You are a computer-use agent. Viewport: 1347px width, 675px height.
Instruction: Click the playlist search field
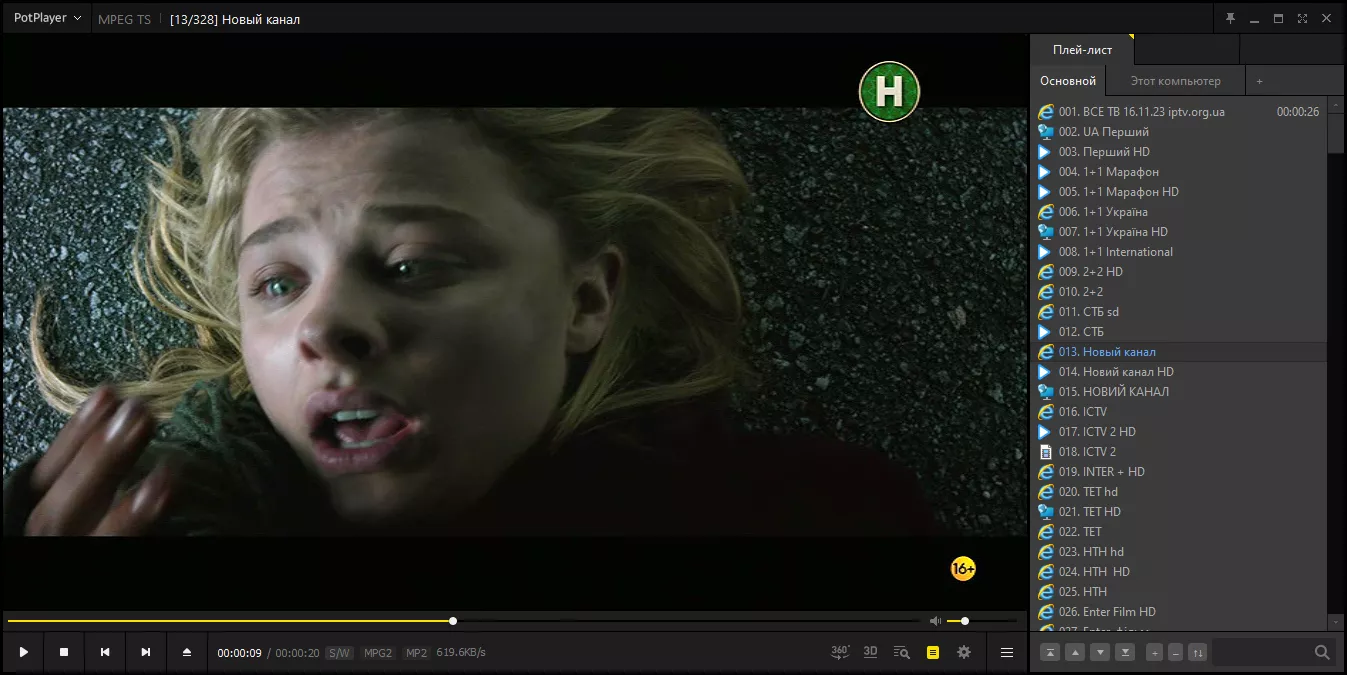click(x=1261, y=652)
